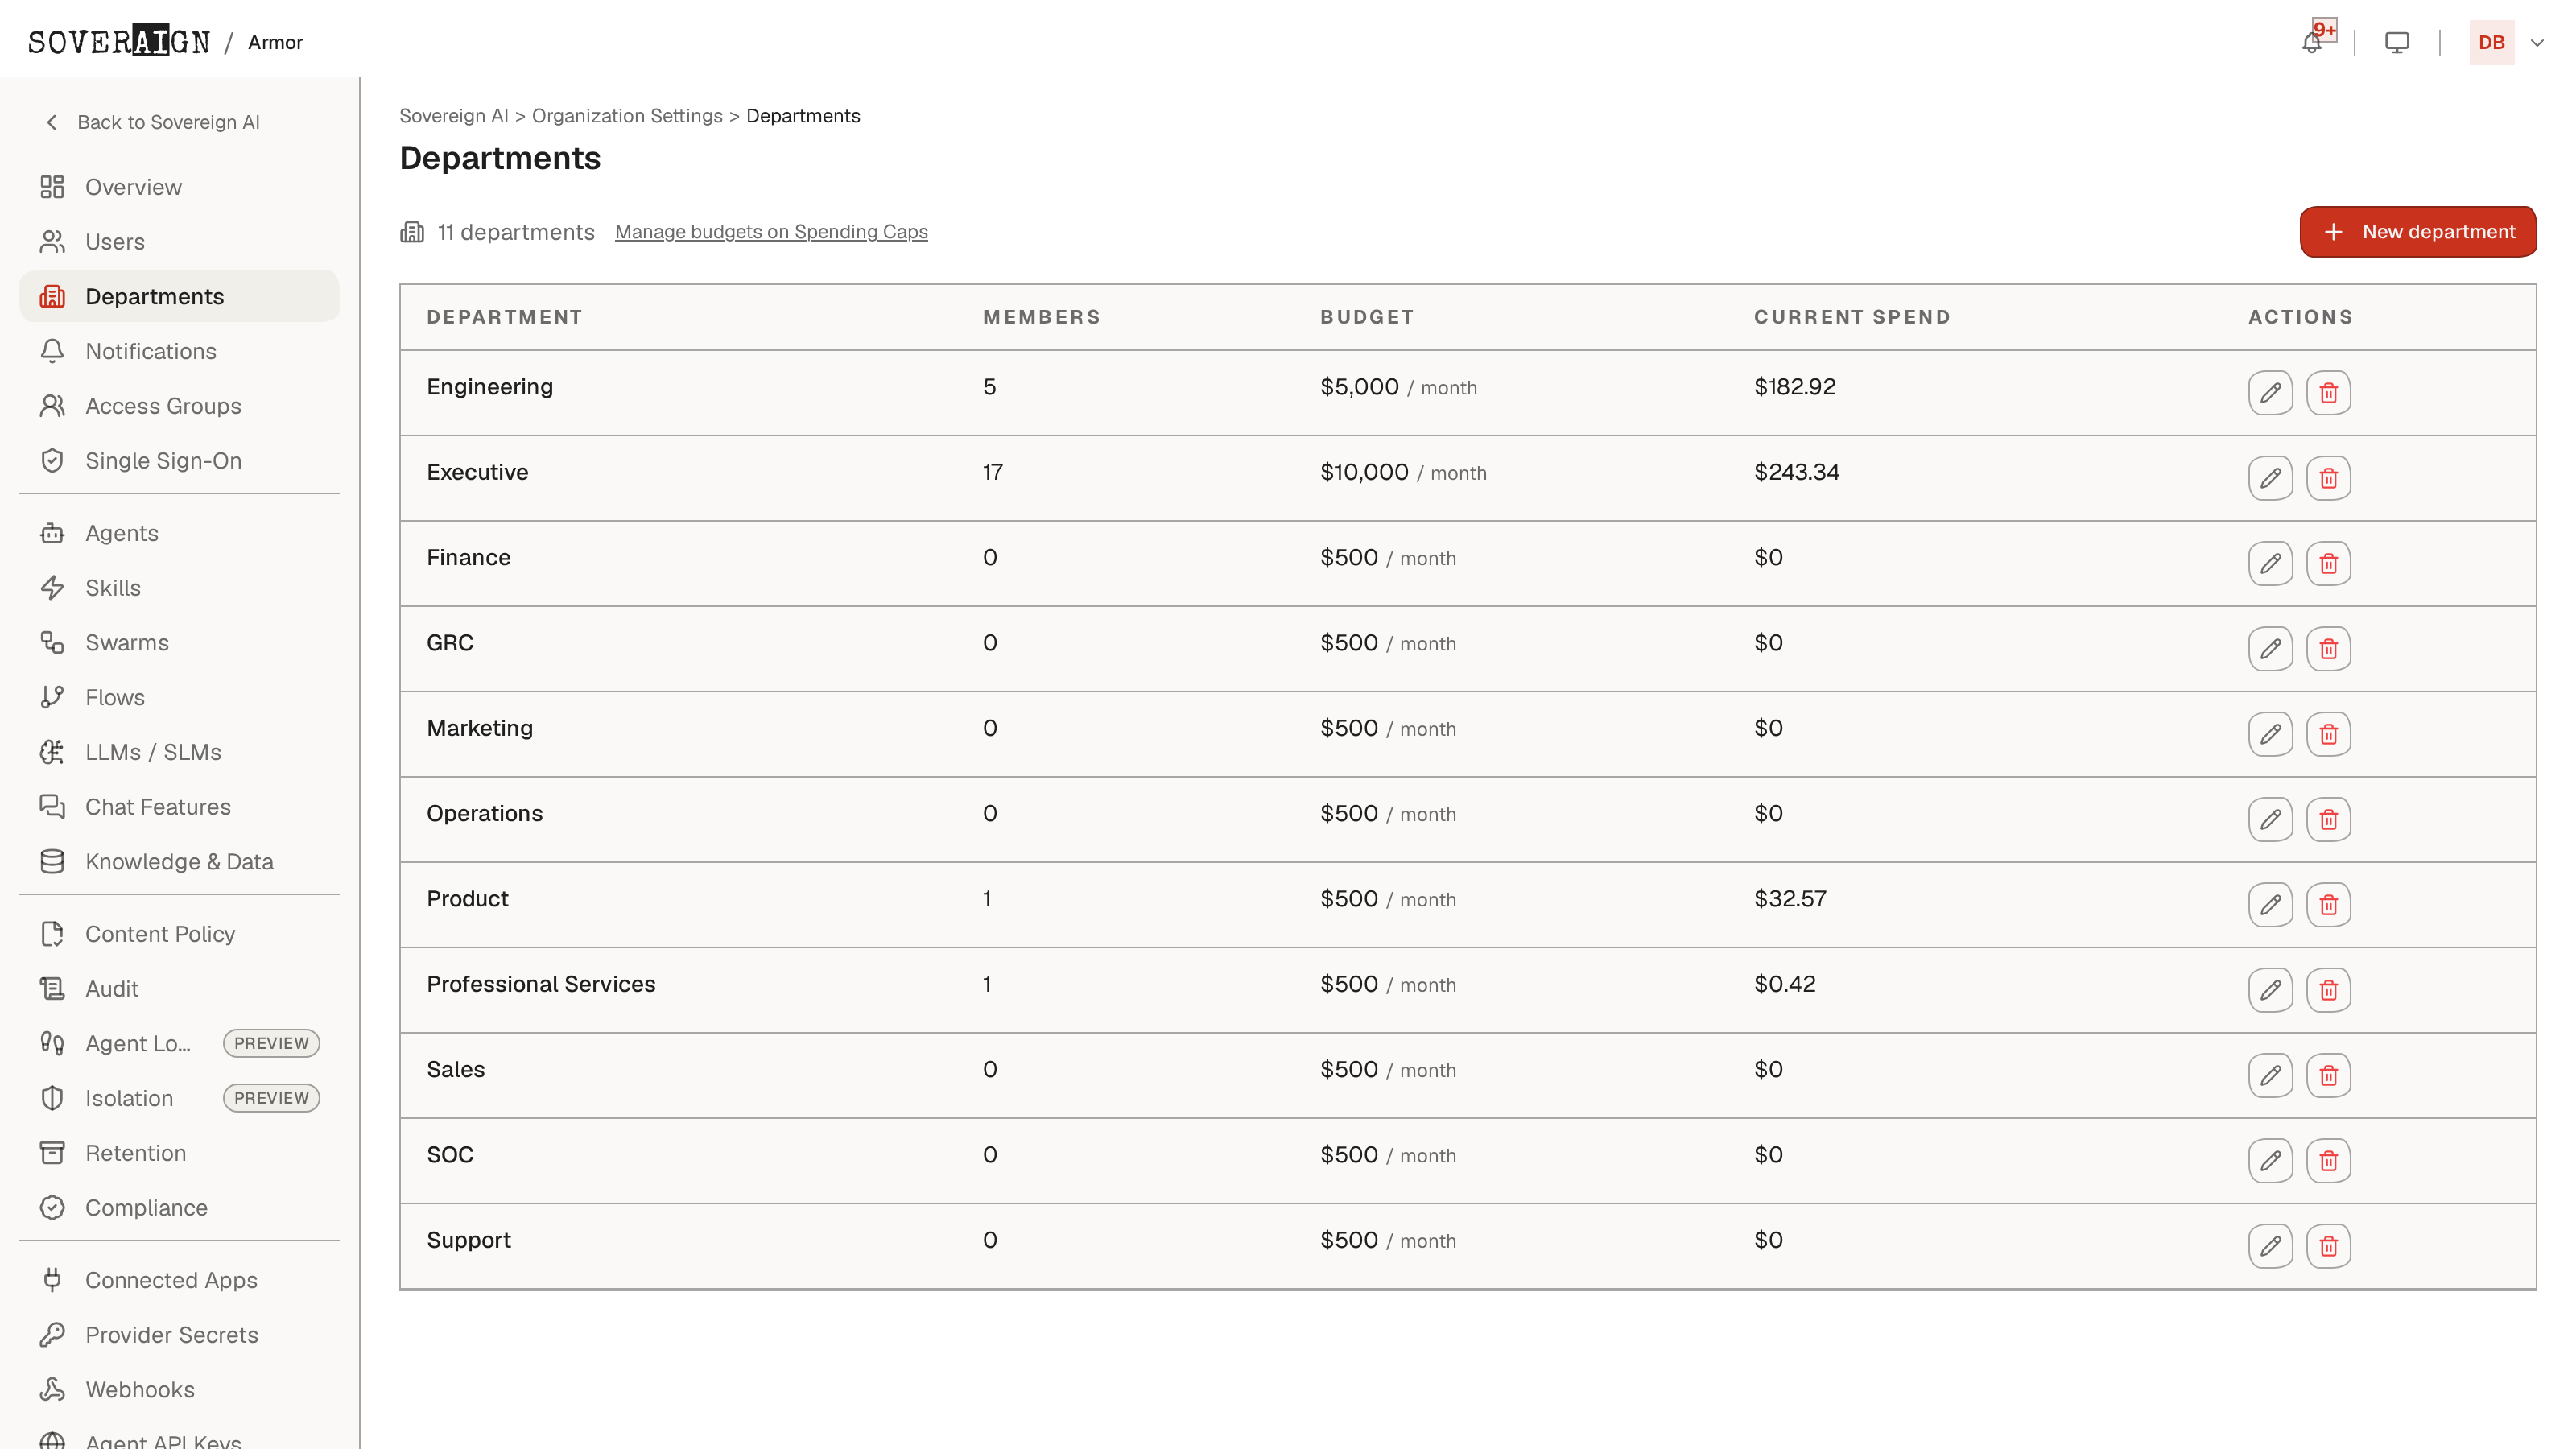Image resolution: width=2576 pixels, height=1449 pixels.
Task: Open Flows in the sidebar
Action: coord(180,697)
